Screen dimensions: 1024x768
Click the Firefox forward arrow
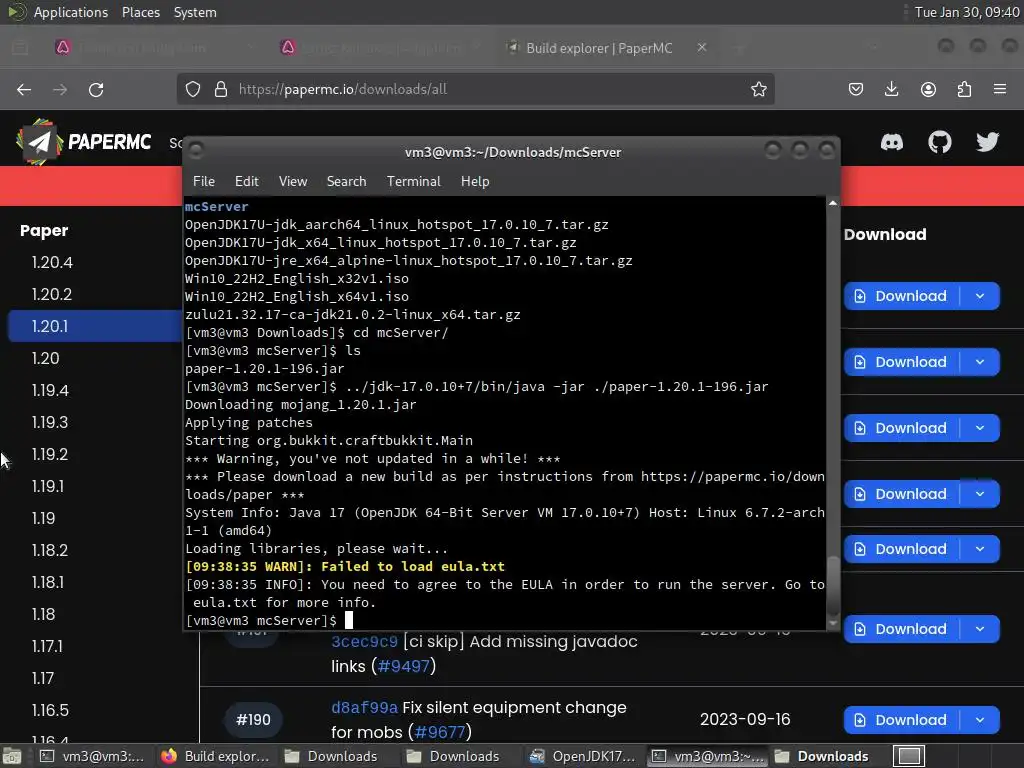[x=60, y=89]
